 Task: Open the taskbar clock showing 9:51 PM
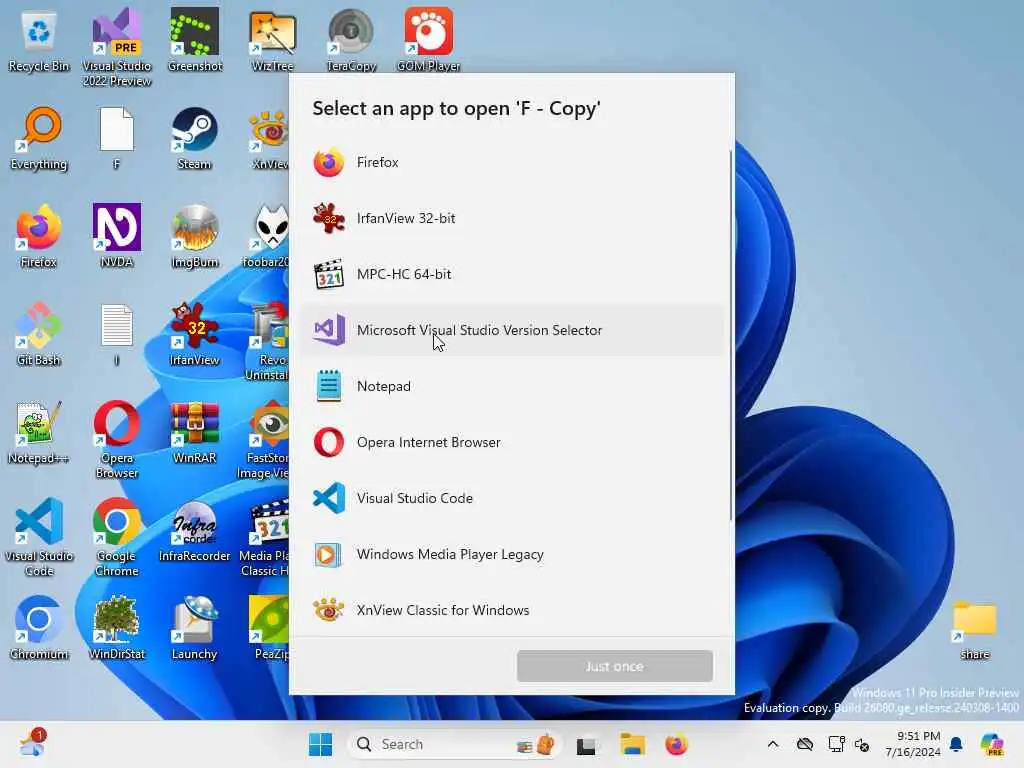(912, 744)
